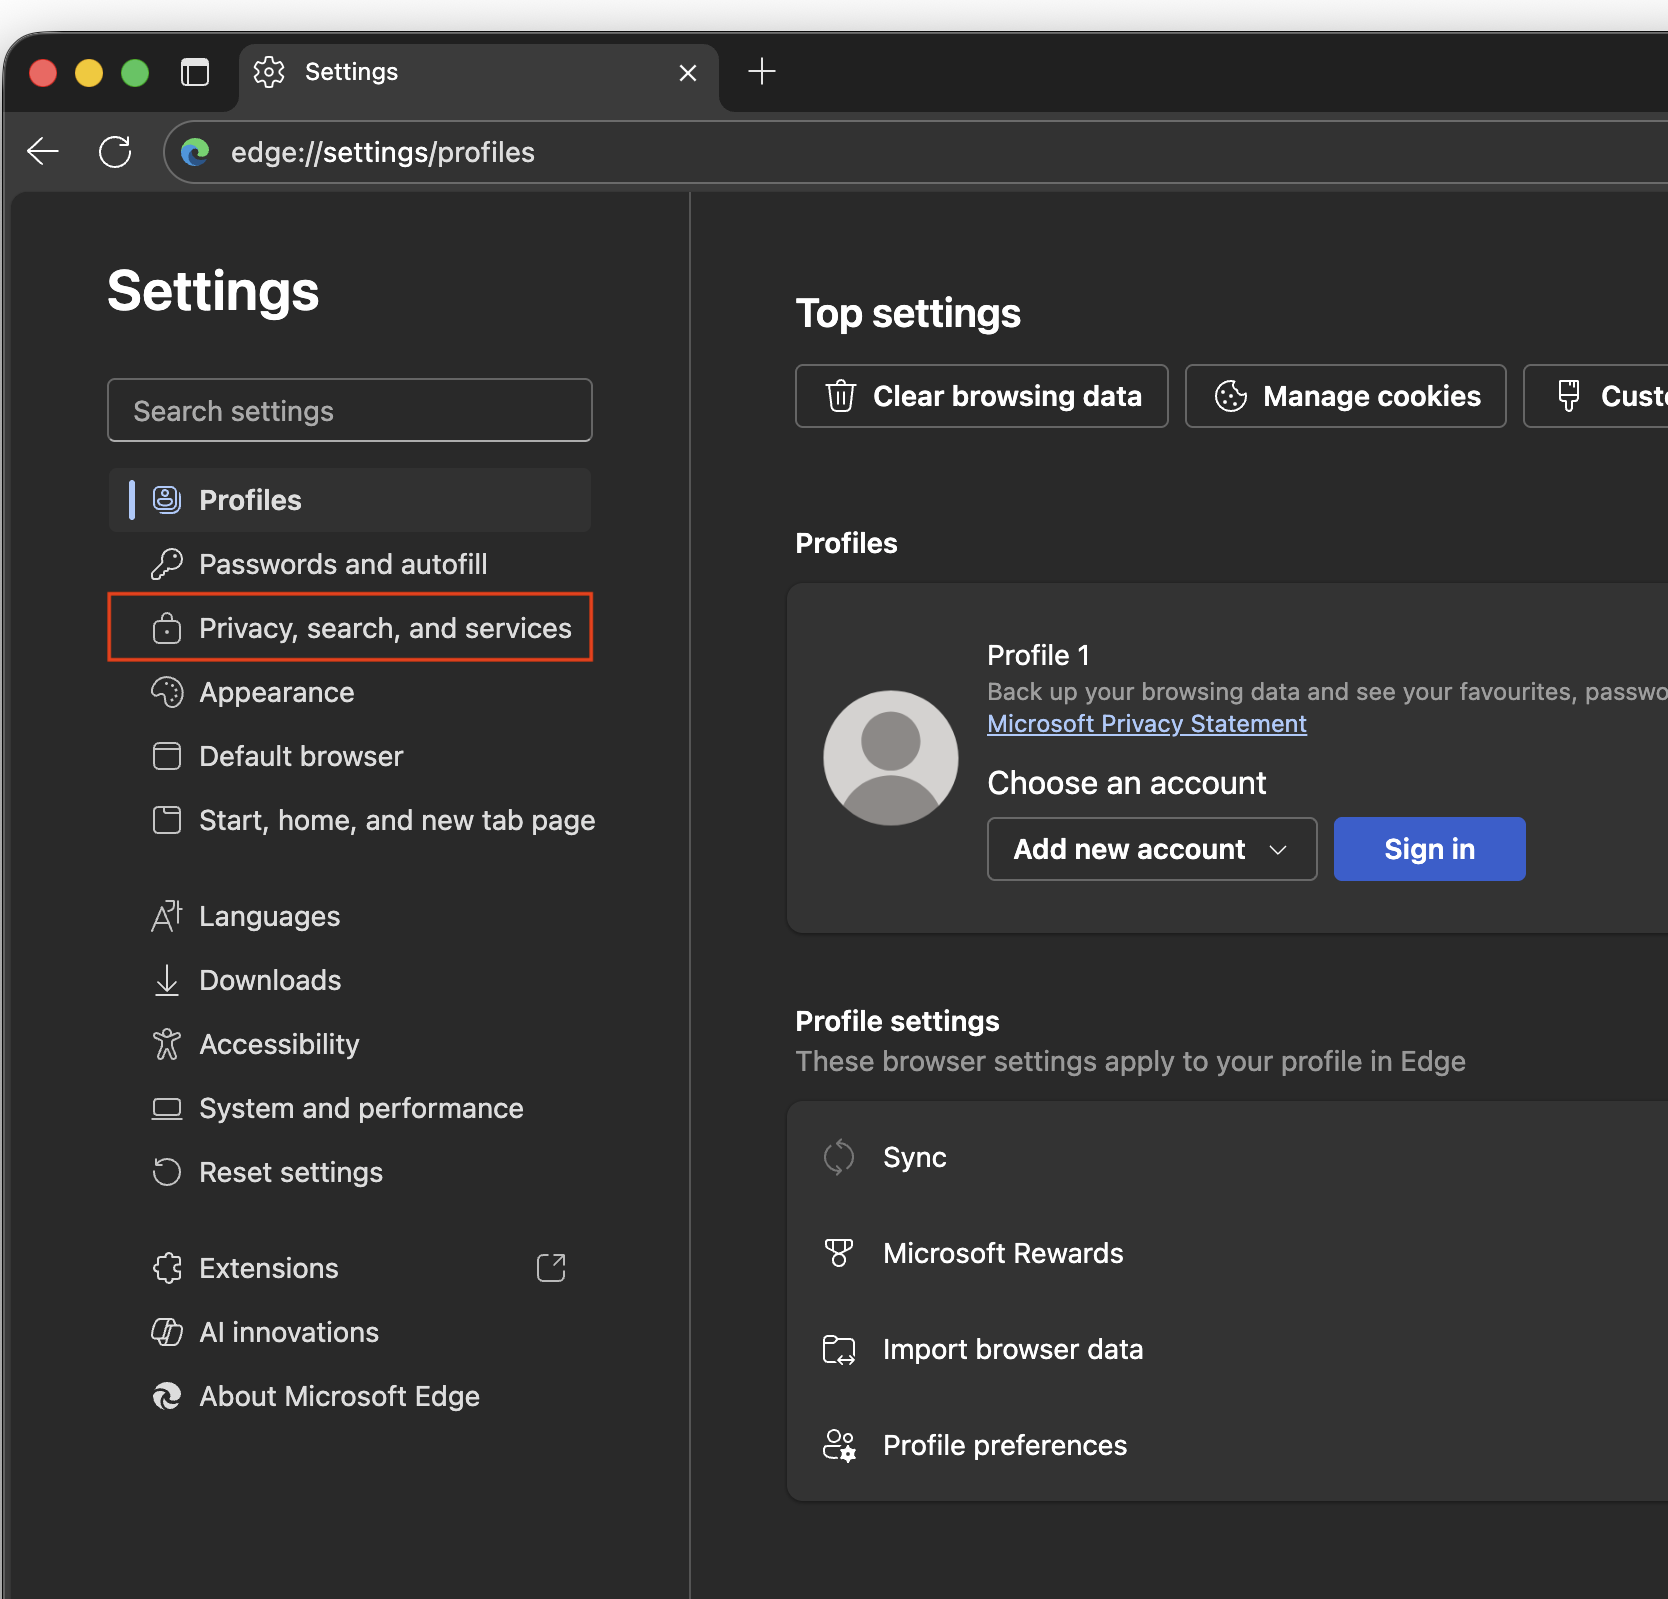
Task: Click the Reset settings circular arrow icon
Action: pyautogui.click(x=167, y=1172)
